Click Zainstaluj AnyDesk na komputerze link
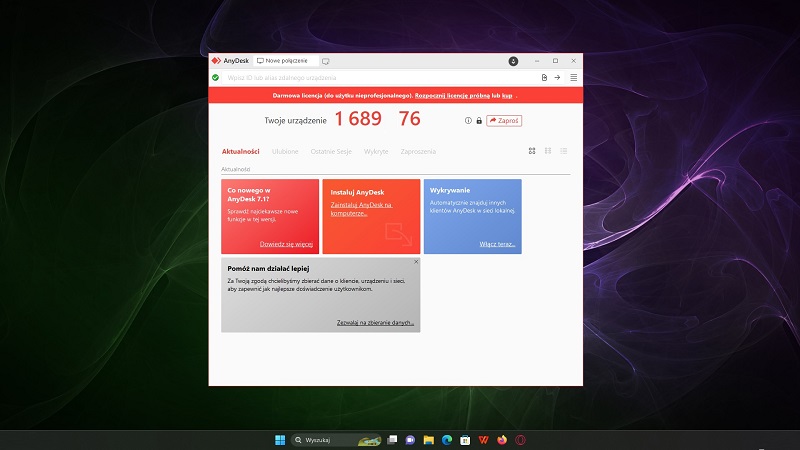Image resolution: width=800 pixels, height=450 pixels. [361, 209]
